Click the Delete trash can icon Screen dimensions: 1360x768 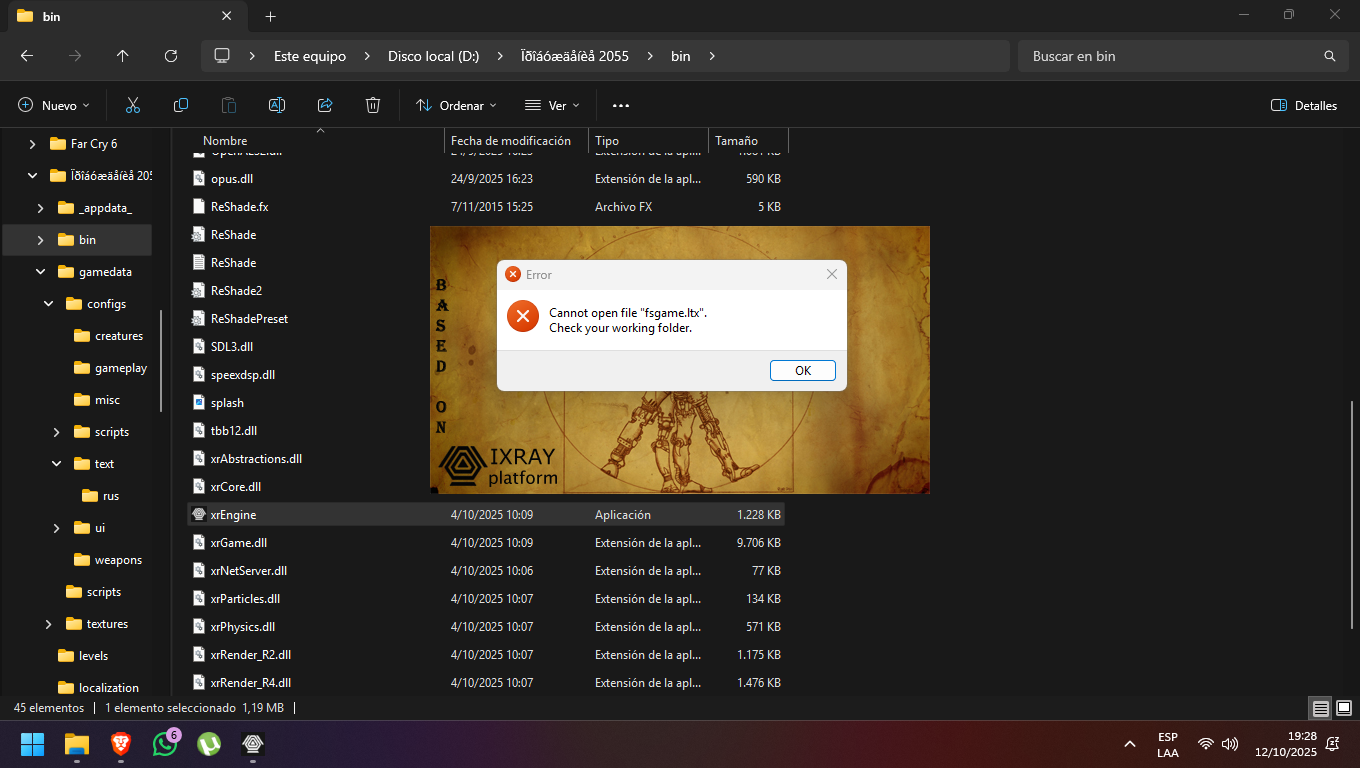[x=373, y=105]
